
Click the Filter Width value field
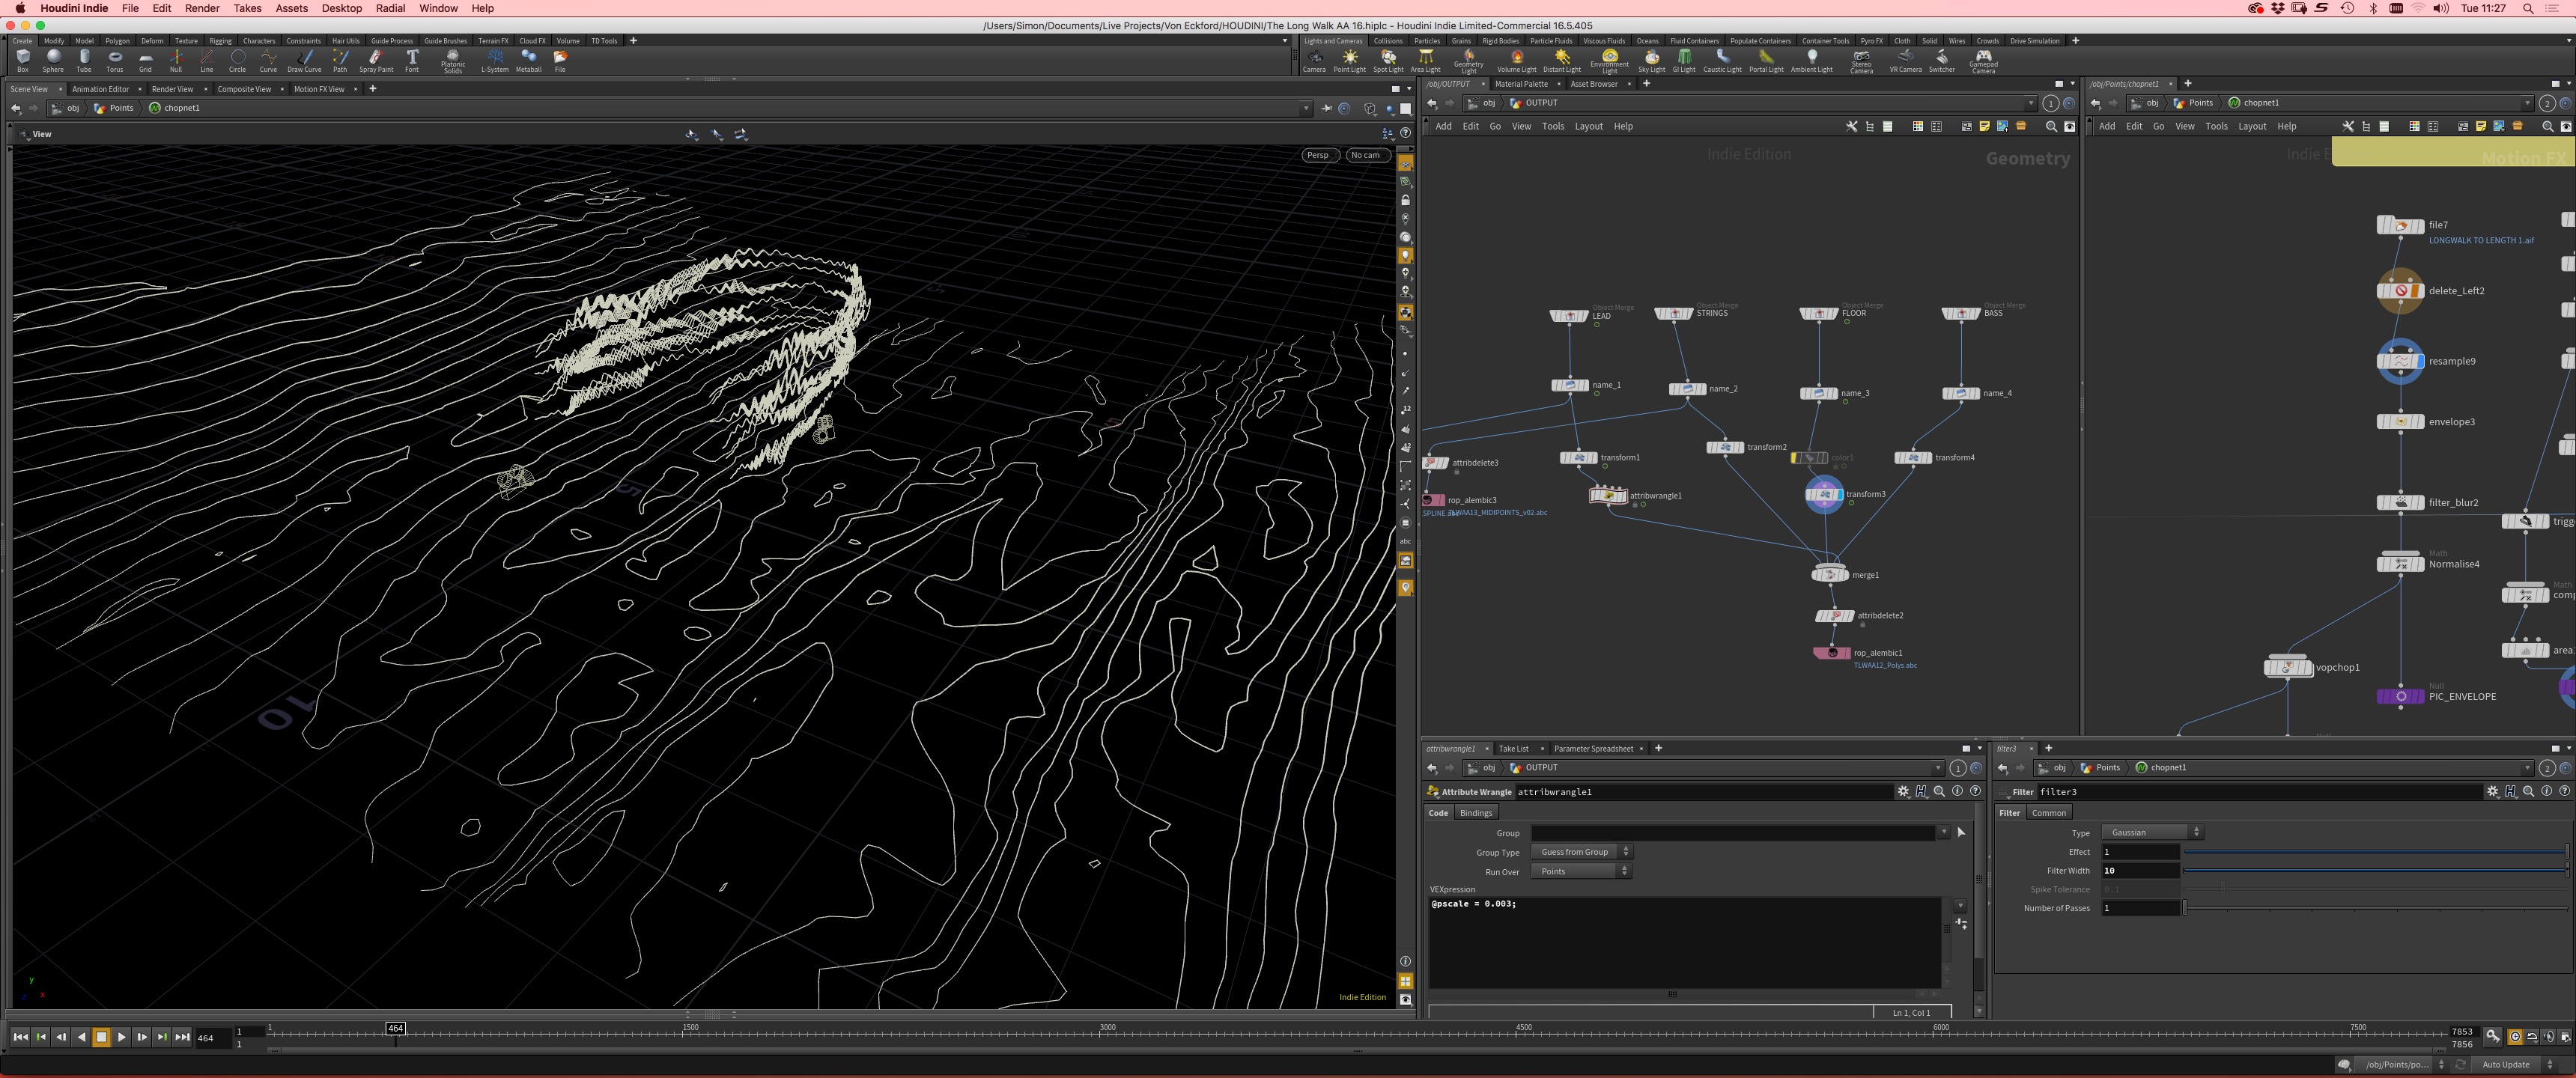2140,871
